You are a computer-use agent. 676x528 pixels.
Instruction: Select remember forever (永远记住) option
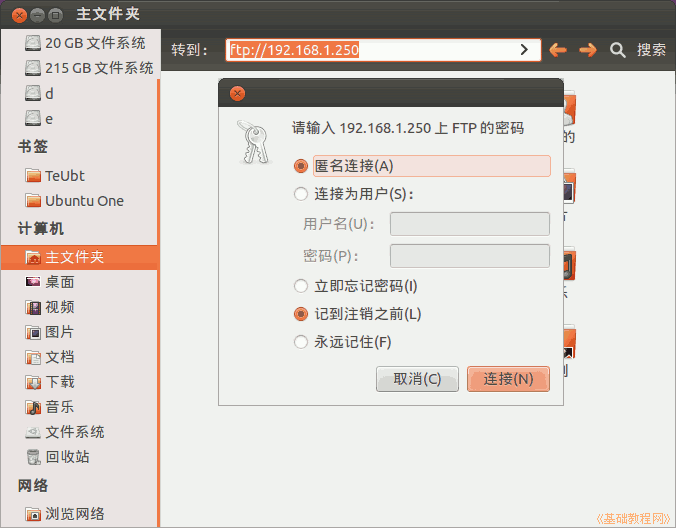click(x=301, y=342)
